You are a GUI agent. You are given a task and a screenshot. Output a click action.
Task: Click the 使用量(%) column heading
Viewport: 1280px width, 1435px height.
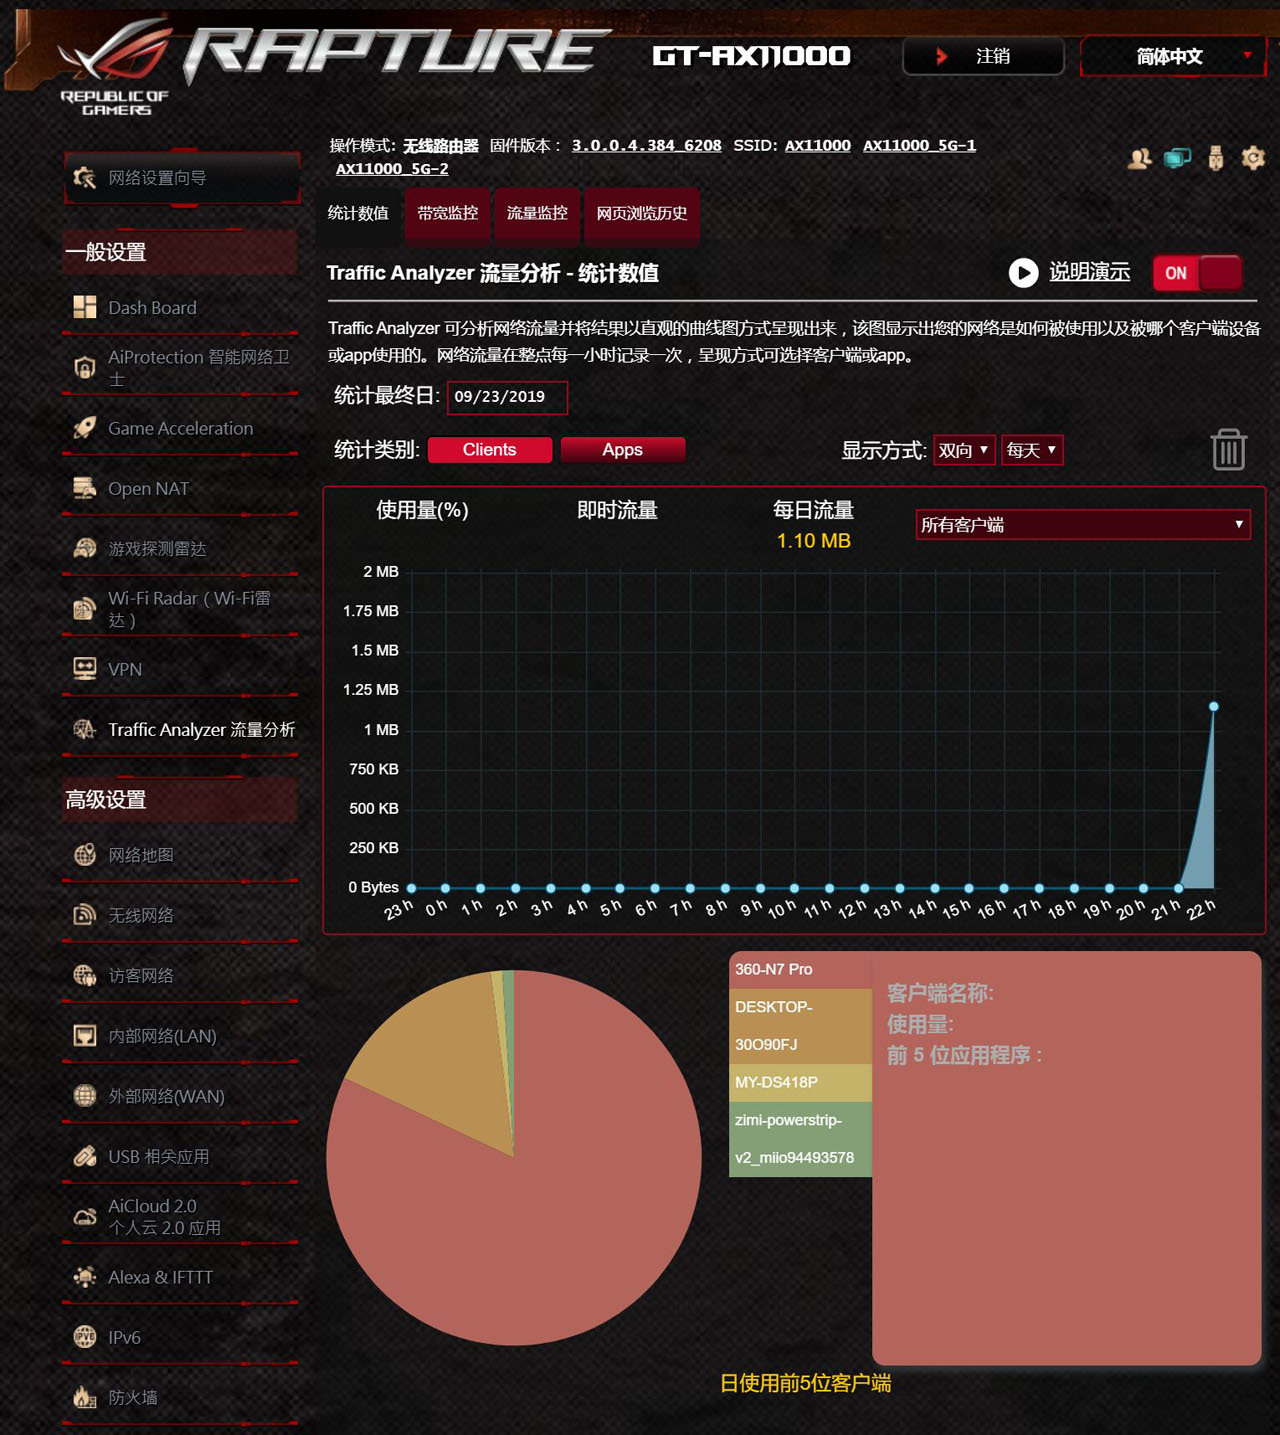pyautogui.click(x=422, y=510)
